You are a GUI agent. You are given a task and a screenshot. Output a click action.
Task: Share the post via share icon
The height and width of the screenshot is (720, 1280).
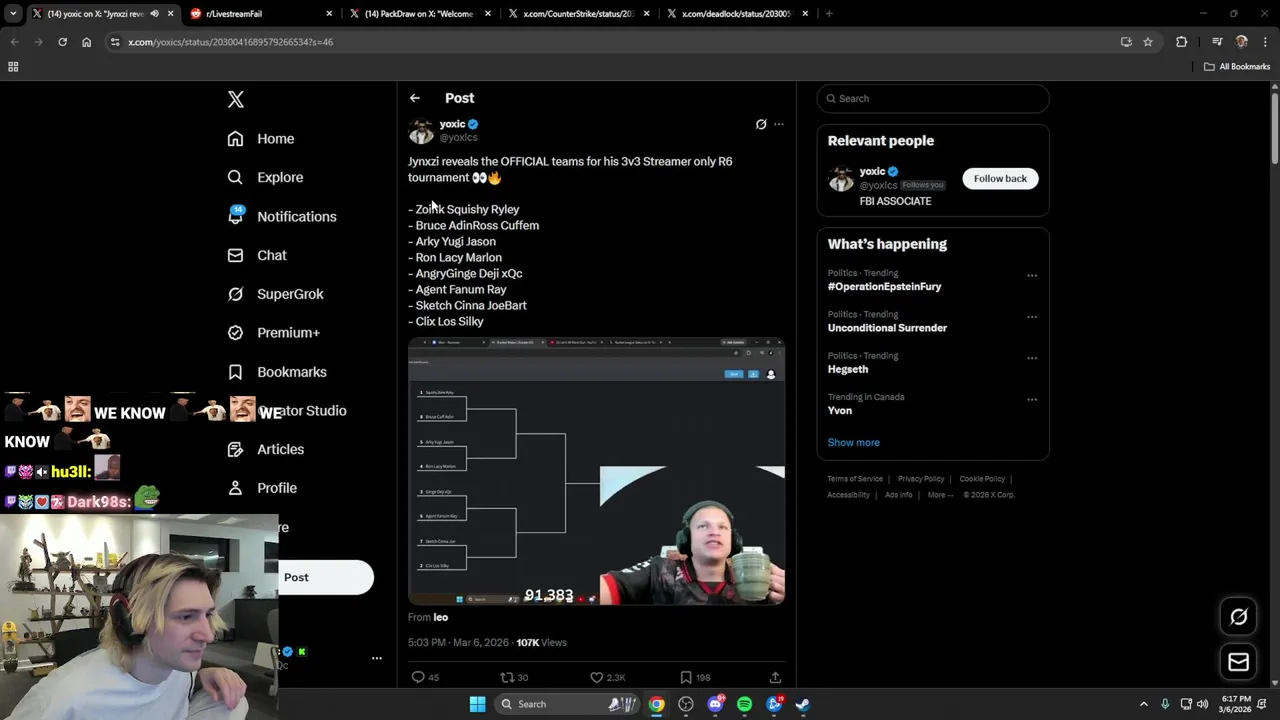tap(775, 677)
